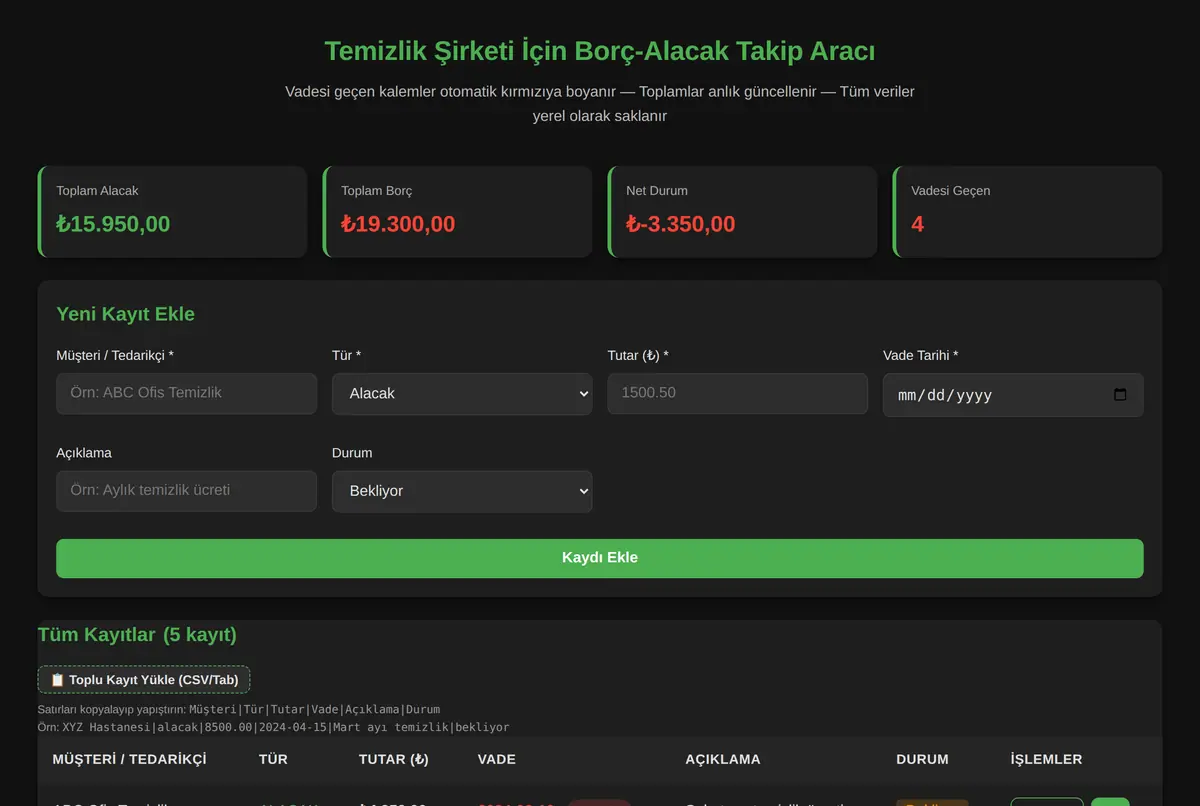Click the İŞLEMLER column header
The width and height of the screenshot is (1200, 806).
point(1046,759)
